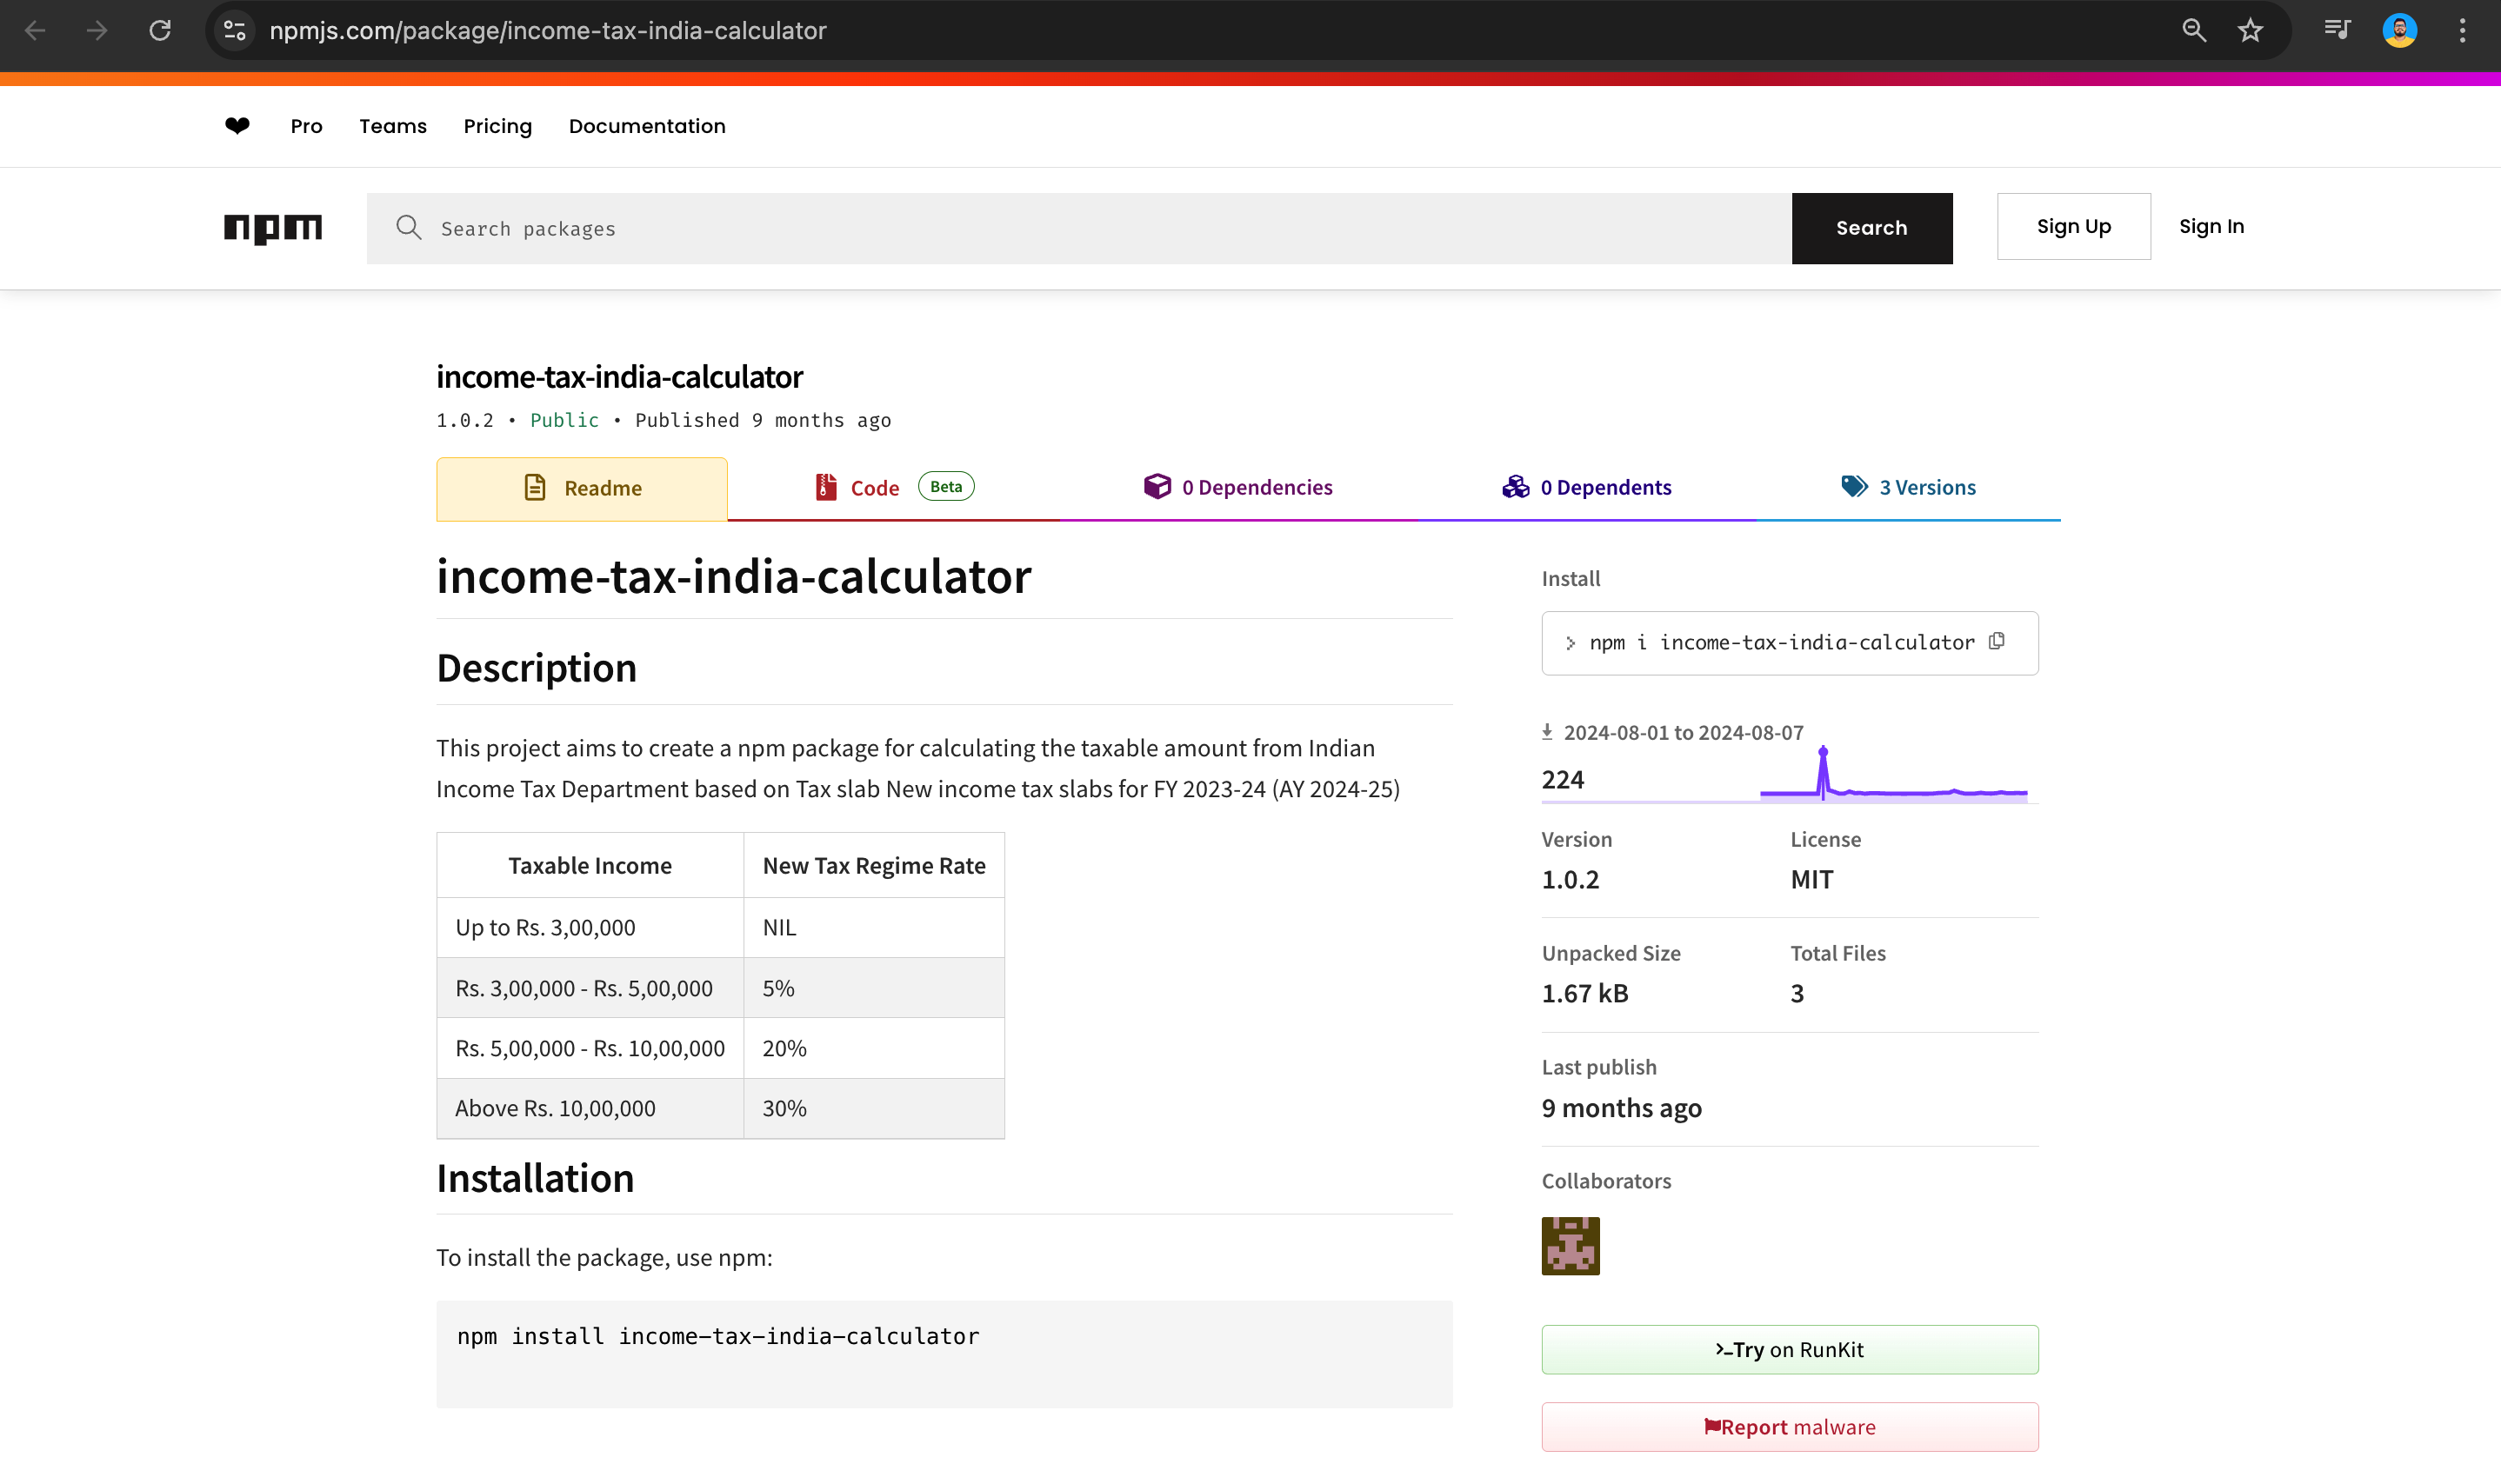
Task: Click the Total Files value 3
Action: tap(1797, 993)
